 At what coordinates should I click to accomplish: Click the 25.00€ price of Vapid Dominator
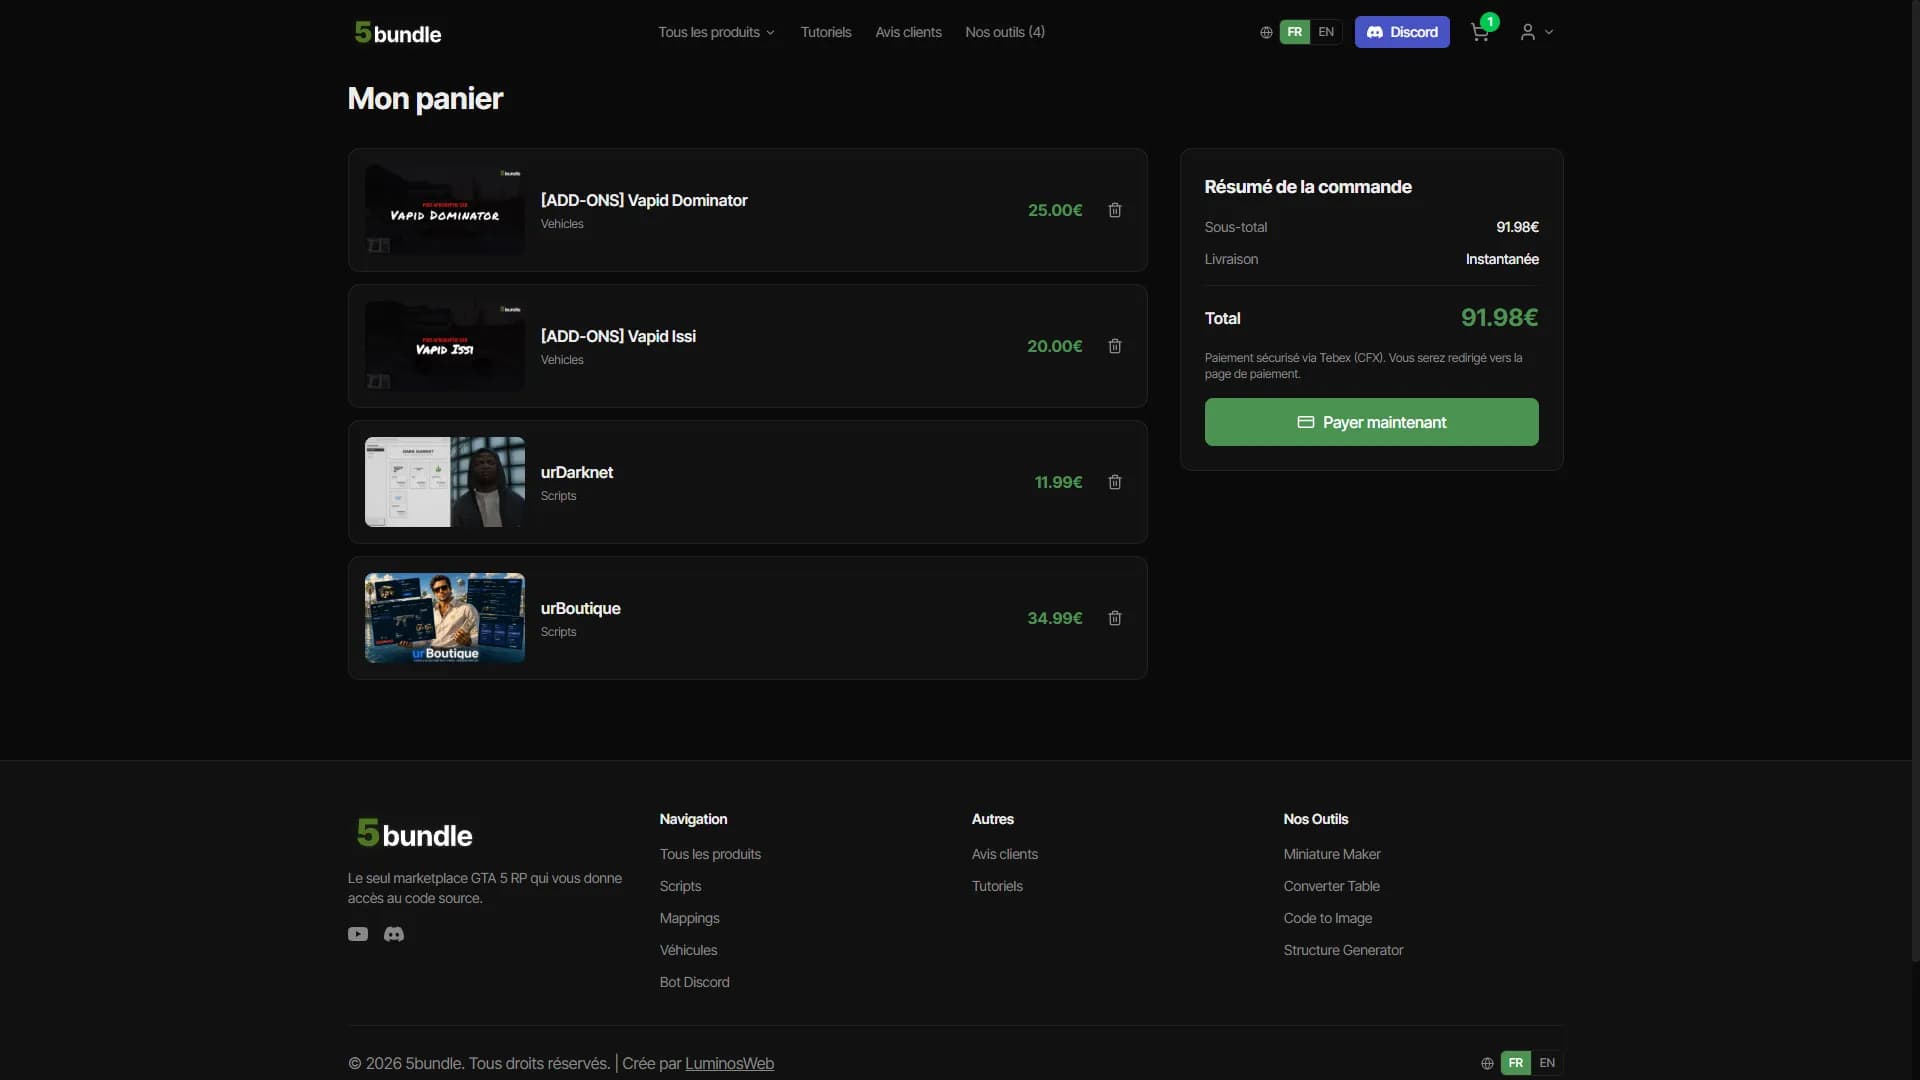(x=1055, y=210)
